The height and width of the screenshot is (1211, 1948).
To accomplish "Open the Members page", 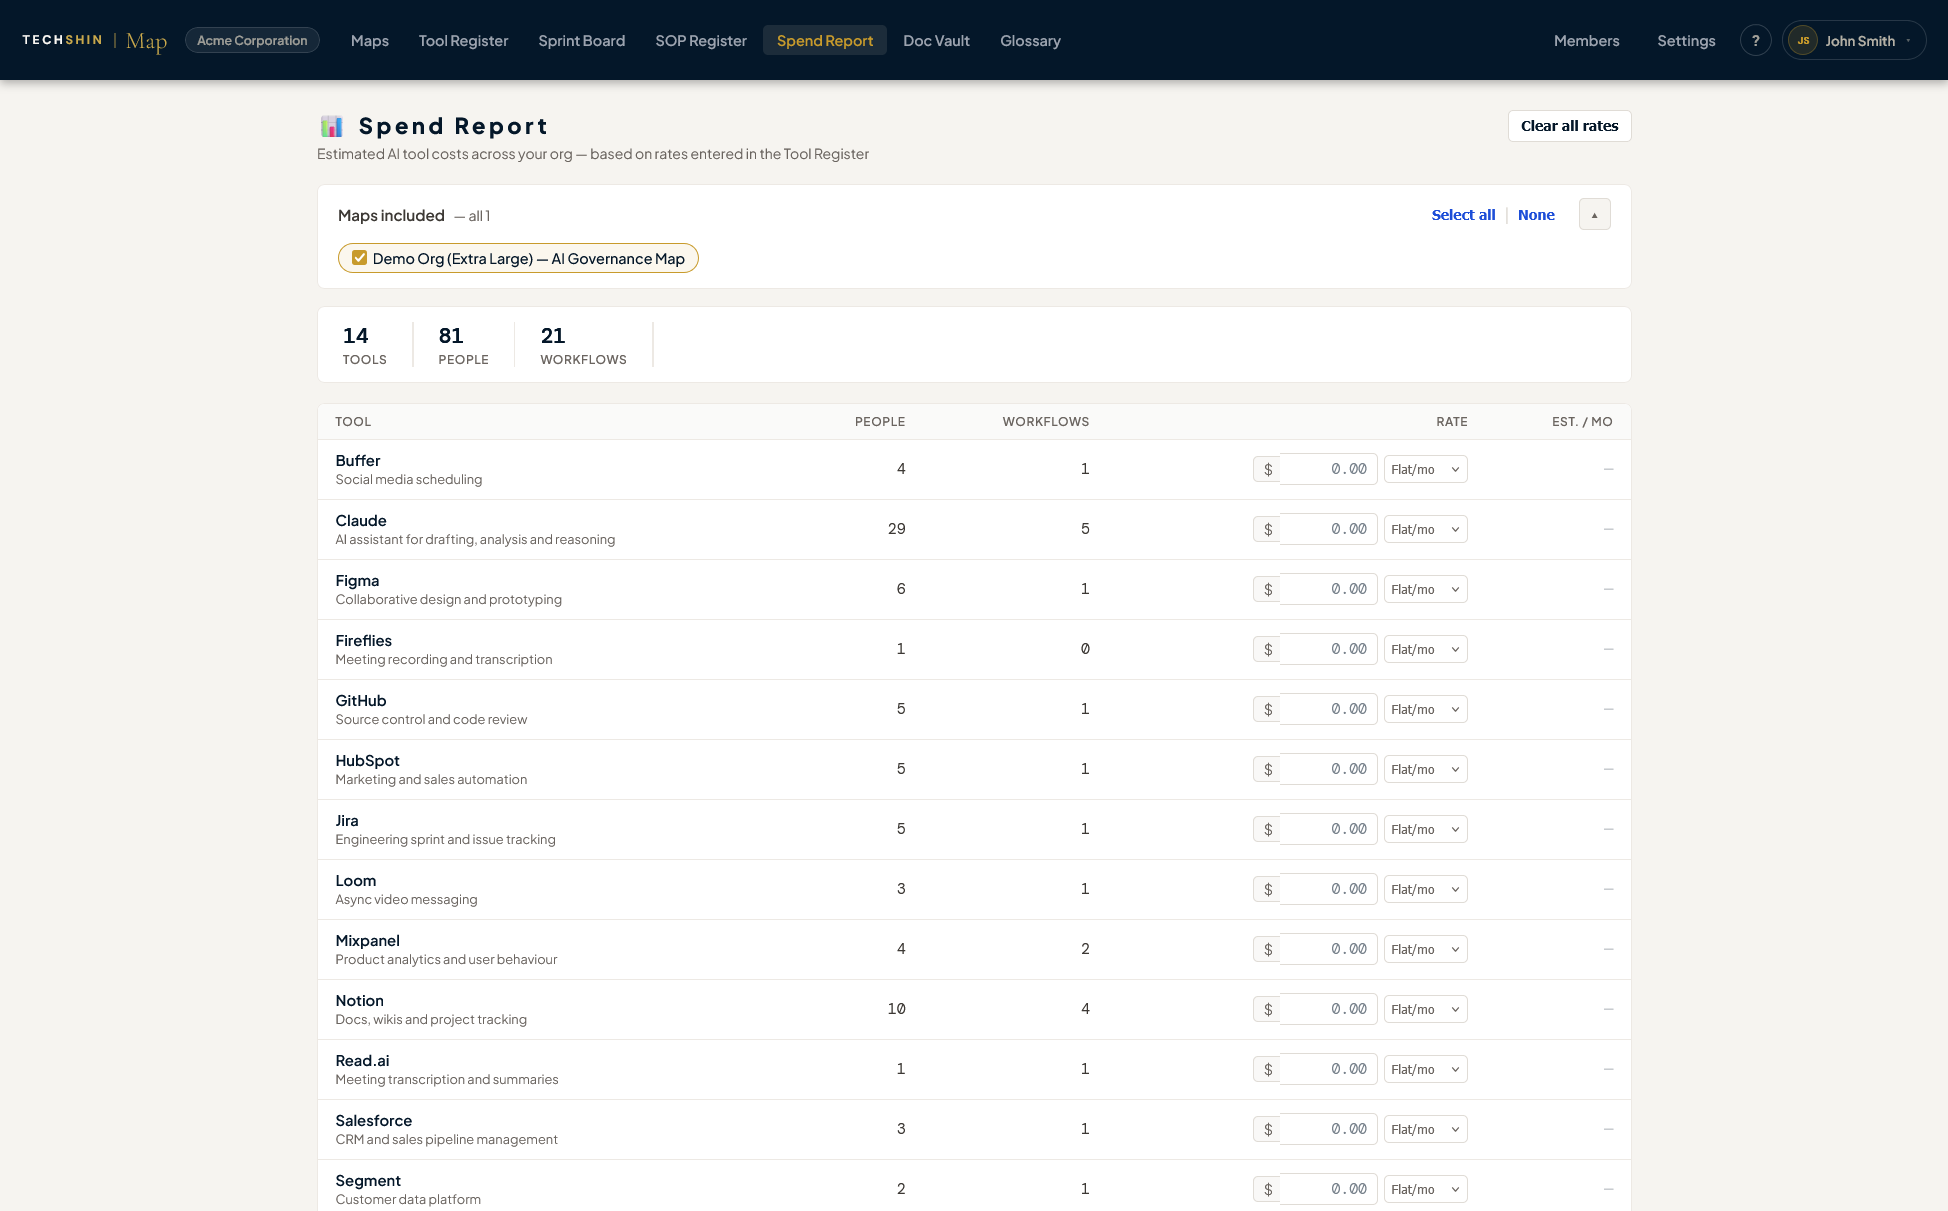I will [1586, 40].
